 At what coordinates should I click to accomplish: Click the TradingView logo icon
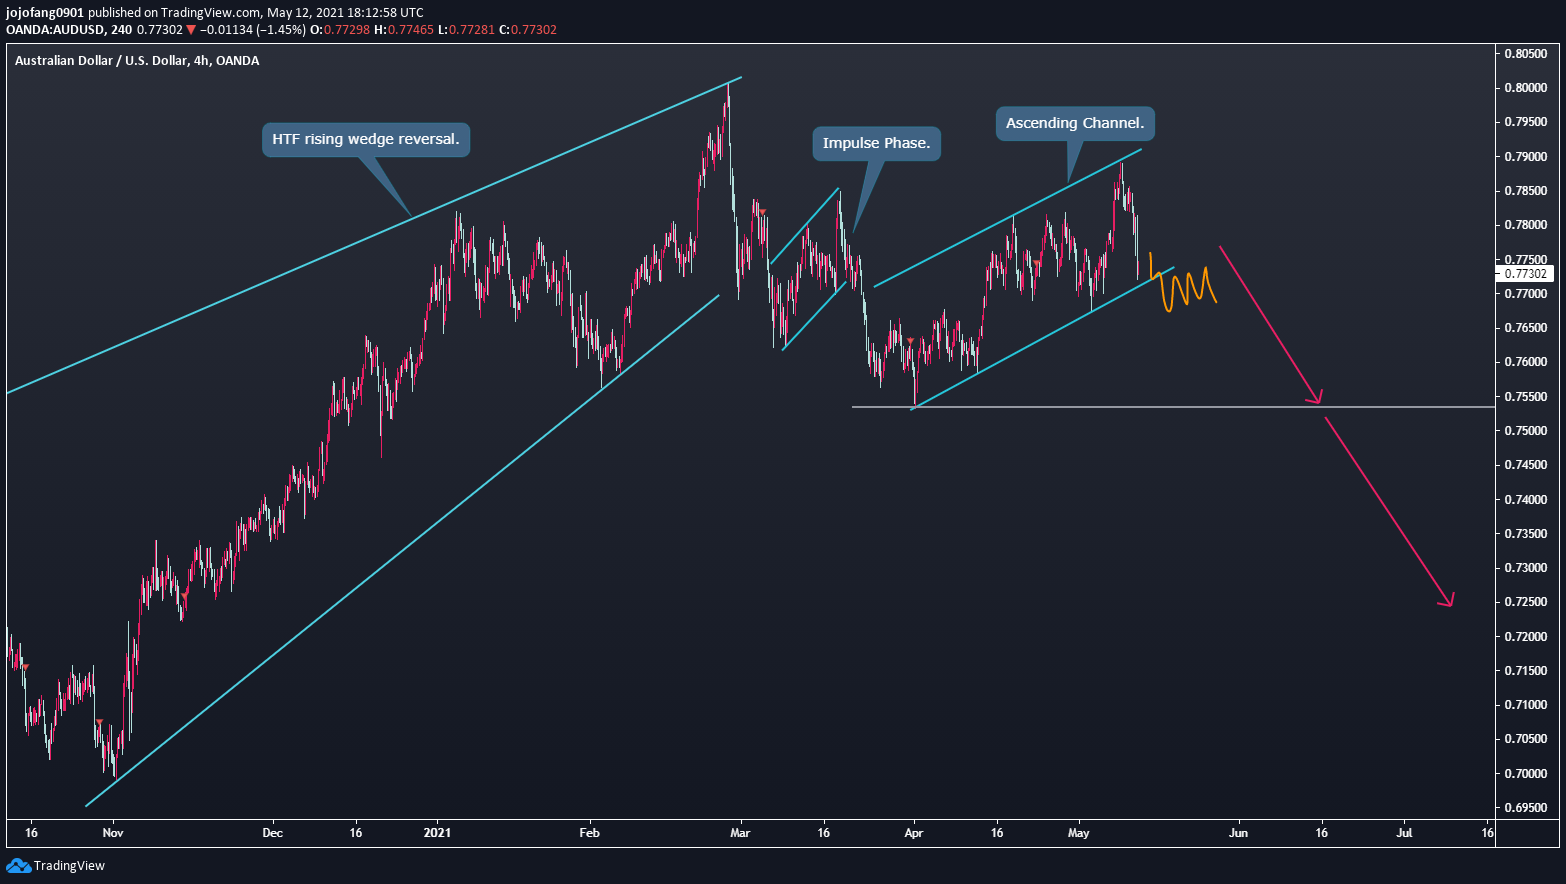pos(18,865)
